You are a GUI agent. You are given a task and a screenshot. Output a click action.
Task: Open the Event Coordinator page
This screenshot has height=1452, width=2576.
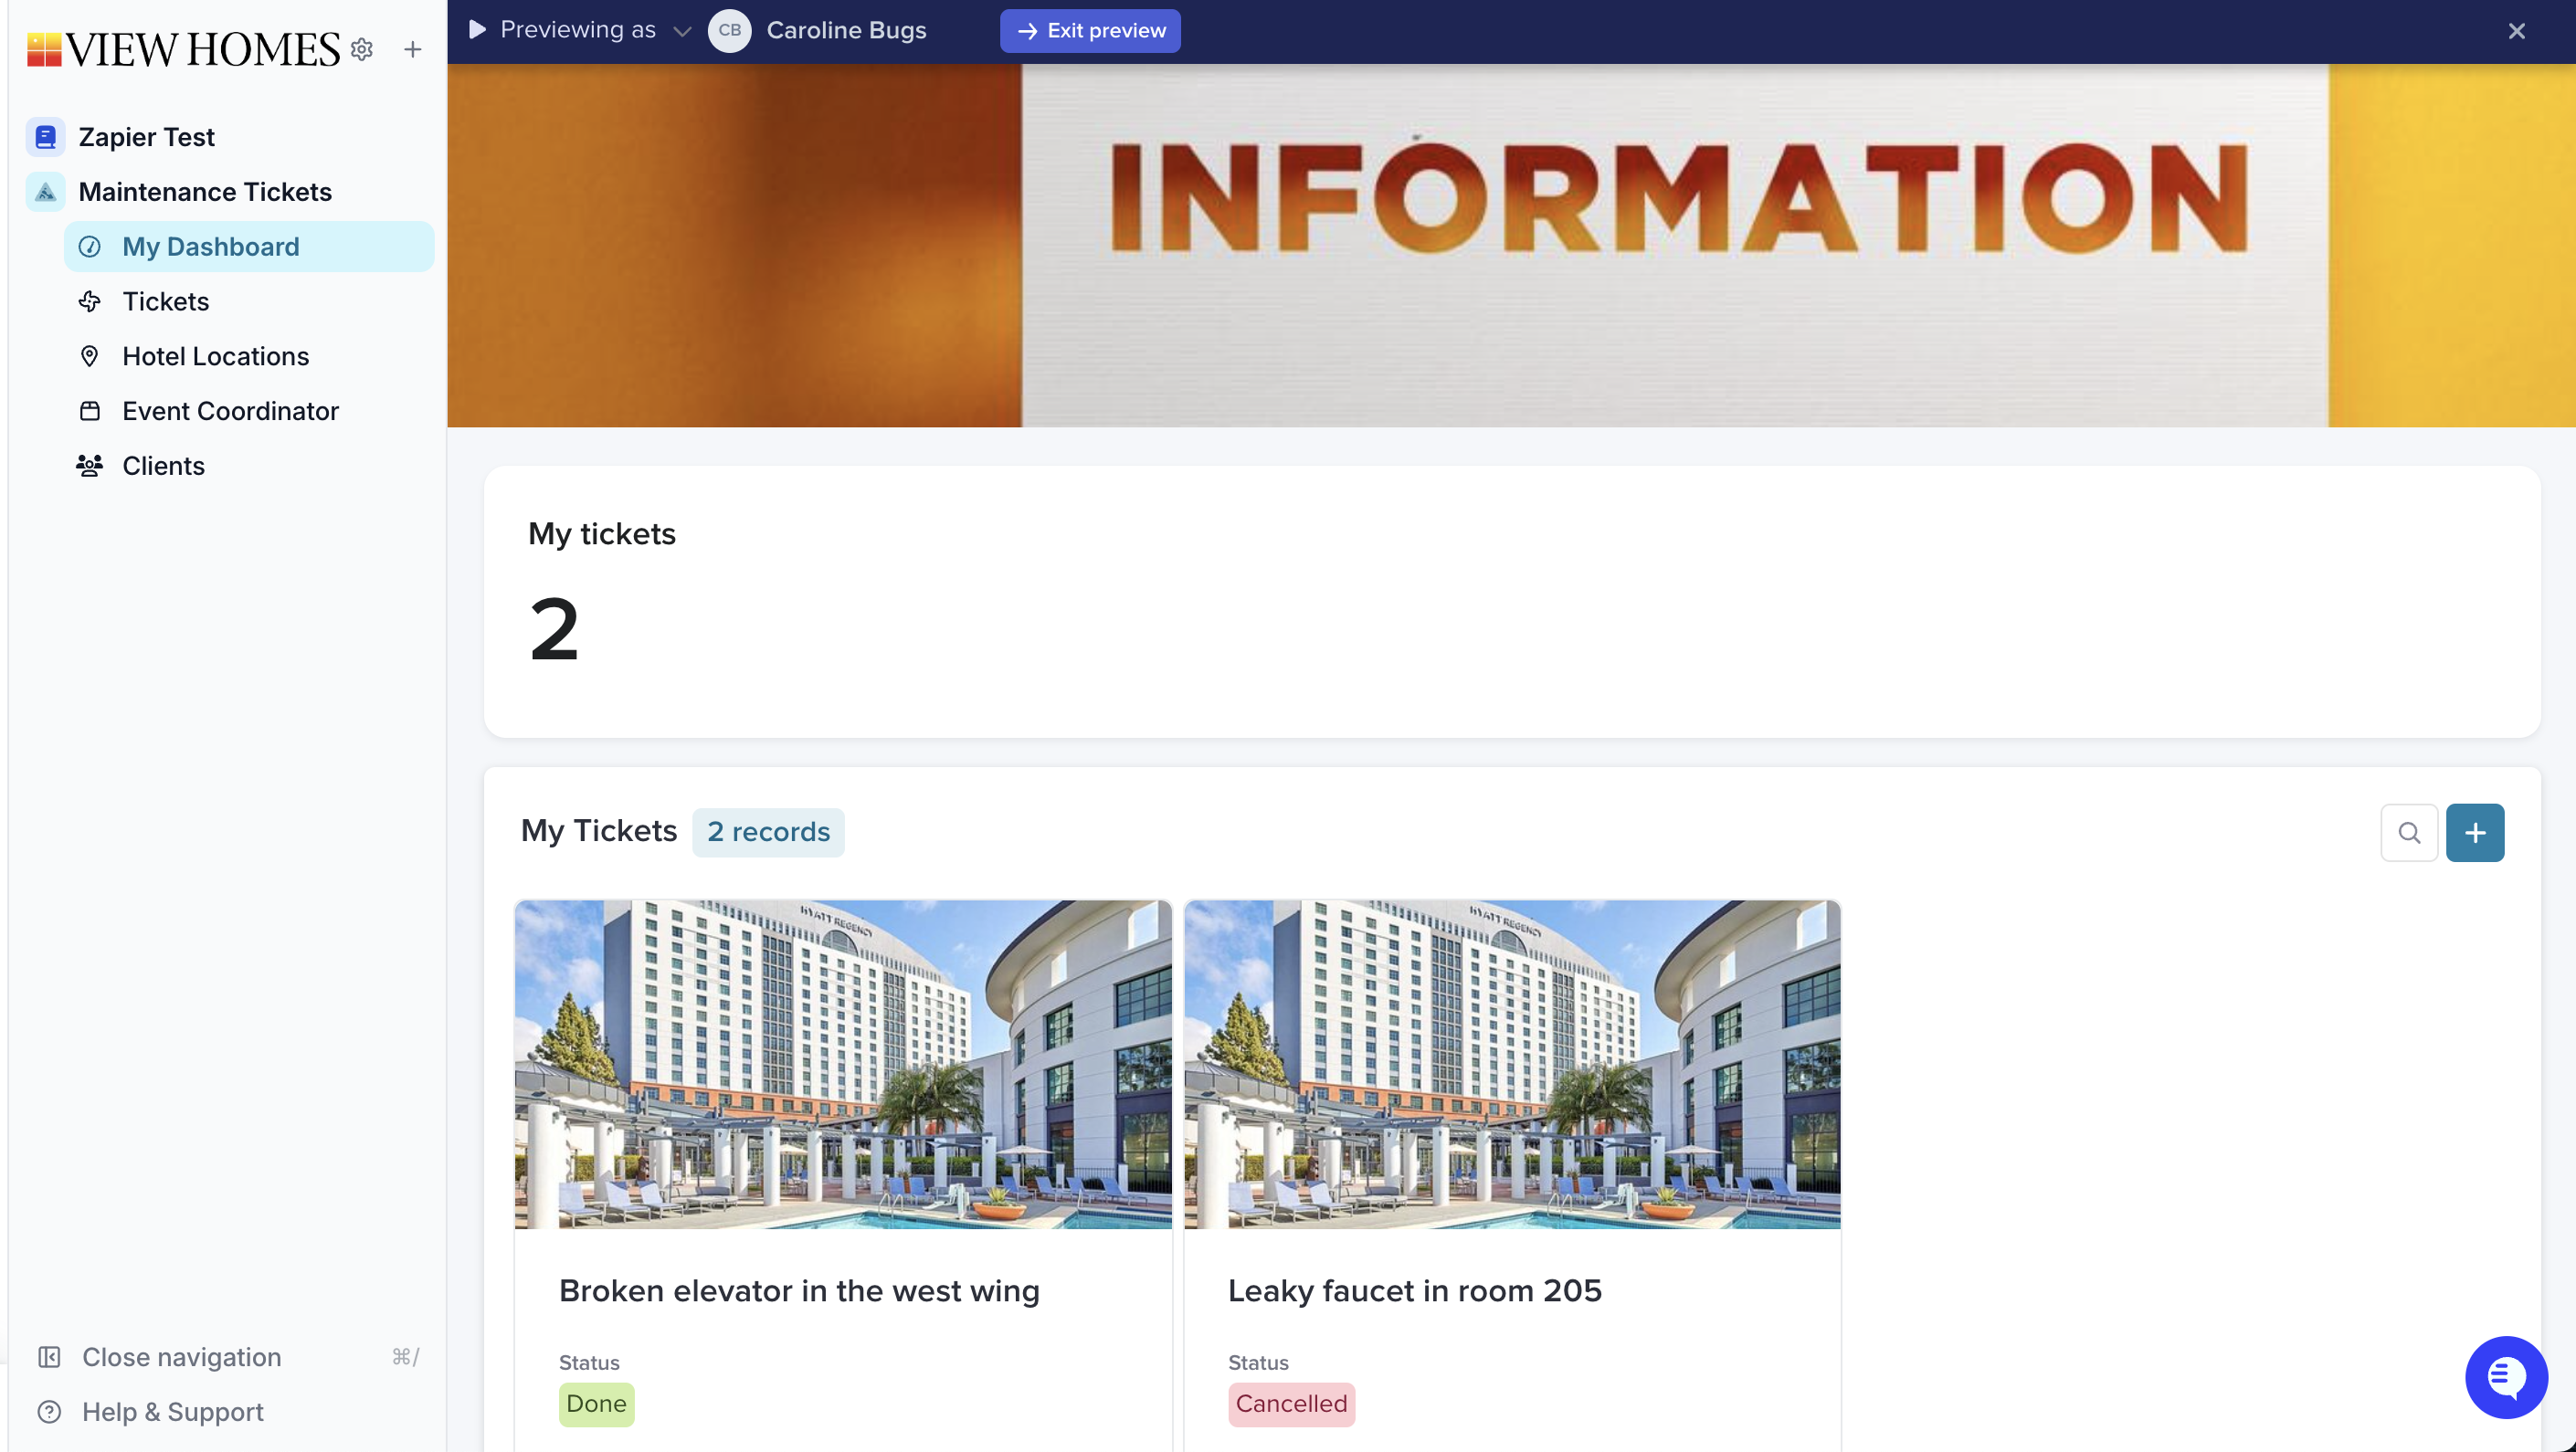(230, 411)
